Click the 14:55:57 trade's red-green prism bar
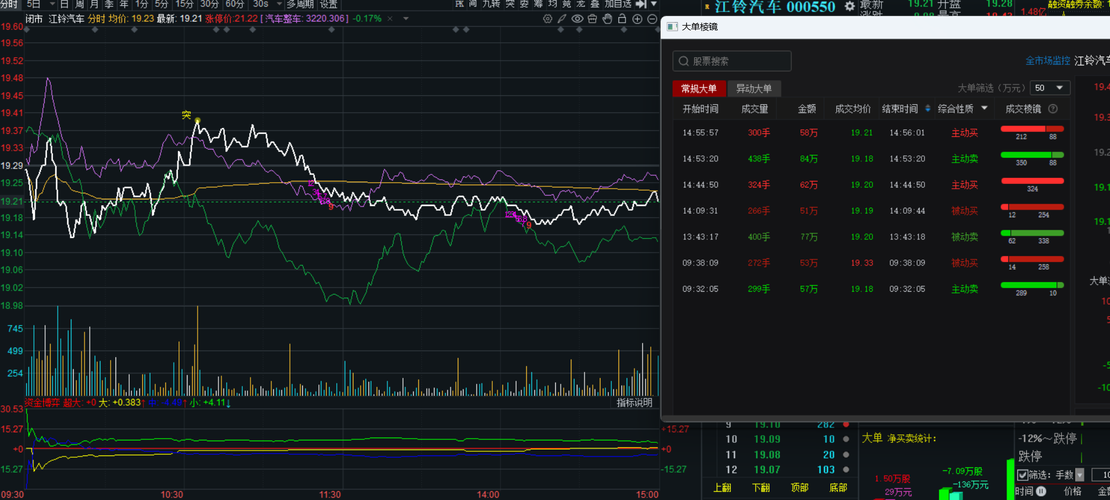 pos(1030,127)
